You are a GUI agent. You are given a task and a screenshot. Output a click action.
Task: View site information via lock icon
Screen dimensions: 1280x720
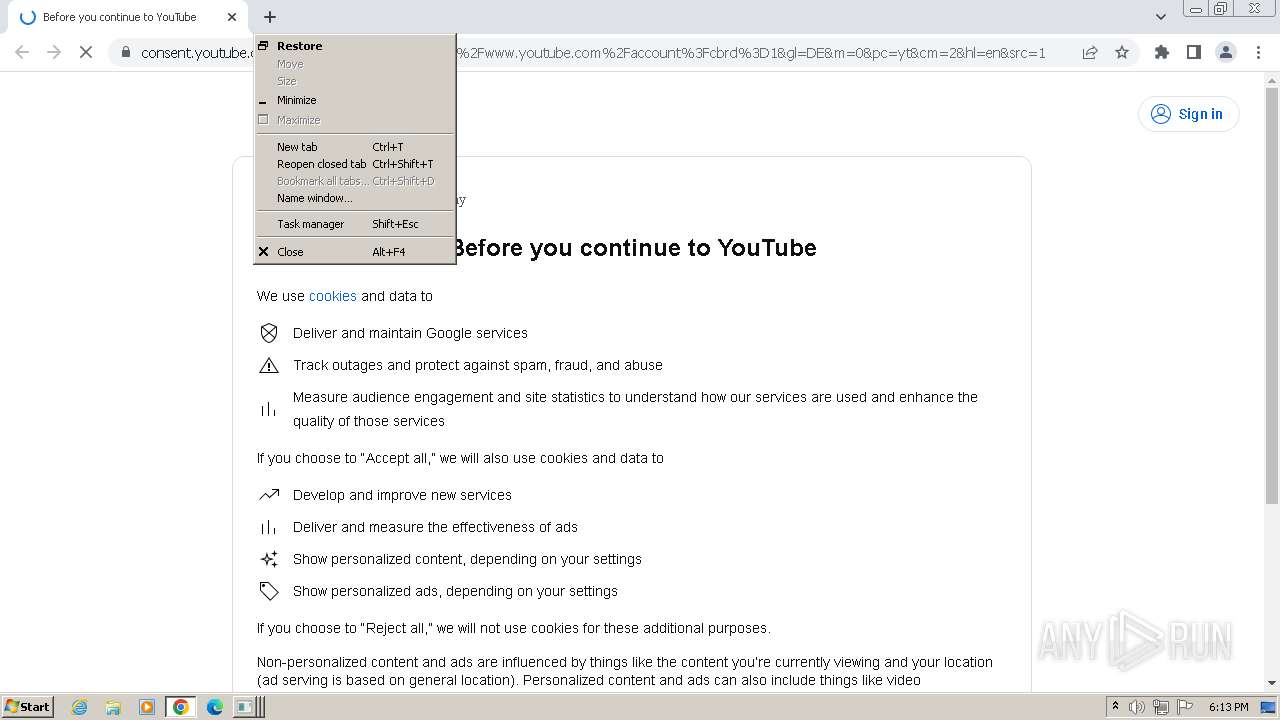[x=125, y=52]
